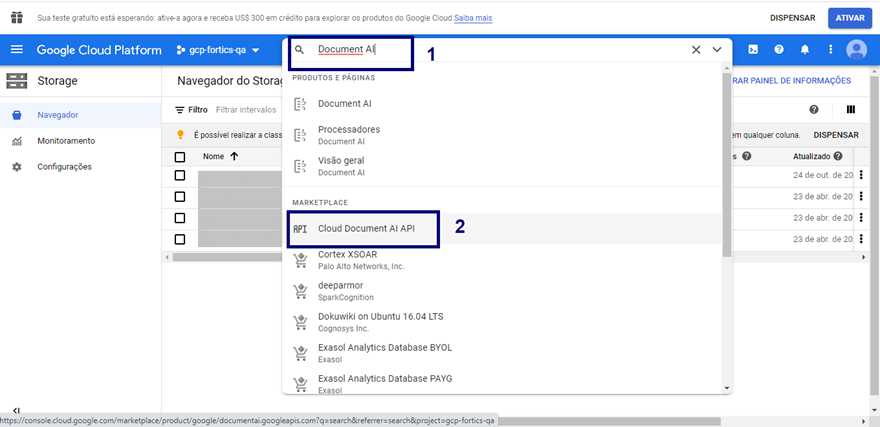The width and height of the screenshot is (880, 427).
Task: Select Cloud Document AI API marketplace result
Action: coord(501,229)
